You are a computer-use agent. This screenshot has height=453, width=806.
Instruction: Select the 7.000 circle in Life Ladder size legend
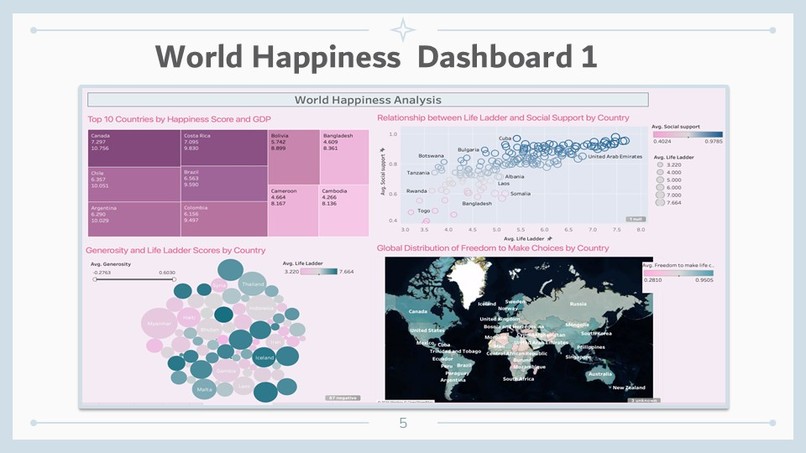[x=660, y=195]
